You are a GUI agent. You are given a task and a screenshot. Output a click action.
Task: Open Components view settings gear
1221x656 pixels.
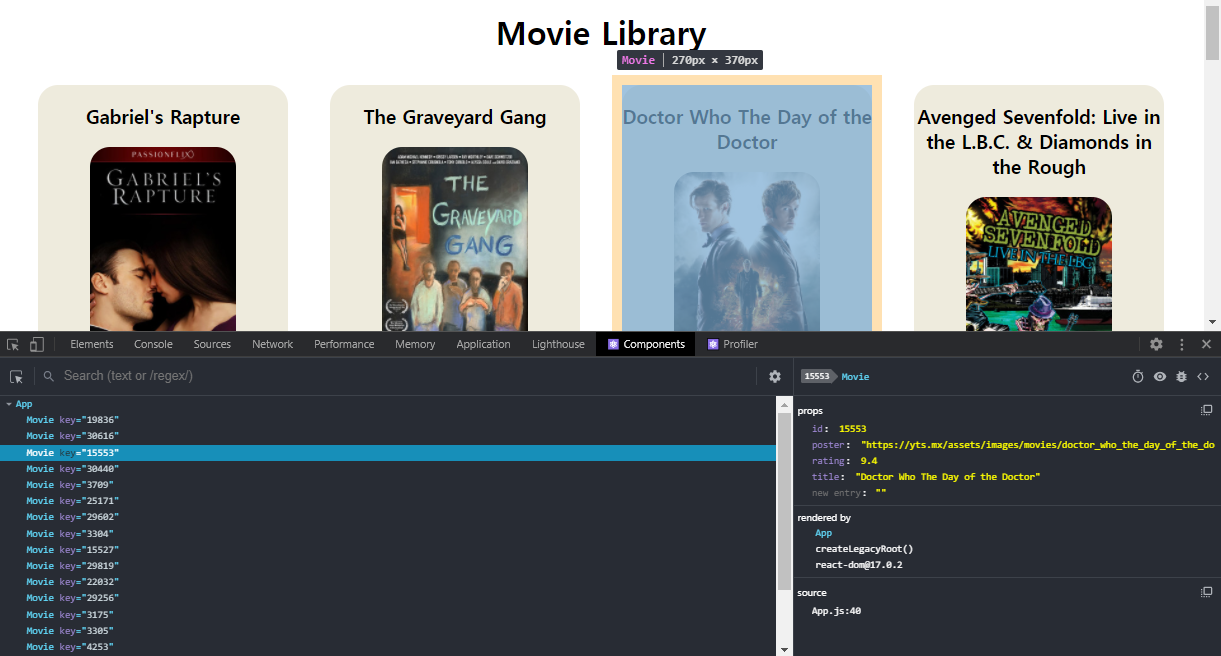click(775, 376)
